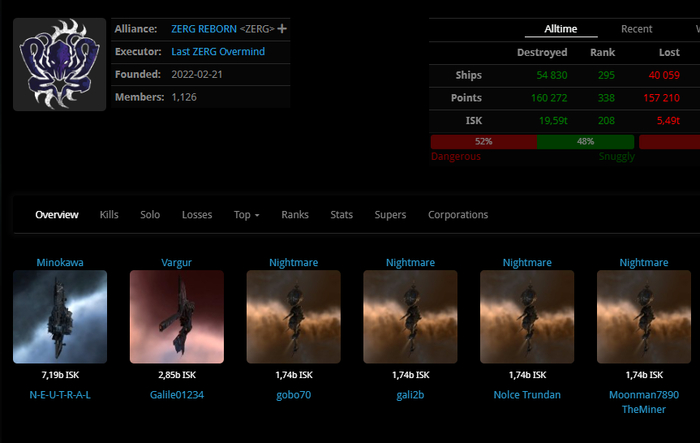This screenshot has height=443, width=700.
Task: Switch stats to Recent view
Action: point(637,30)
